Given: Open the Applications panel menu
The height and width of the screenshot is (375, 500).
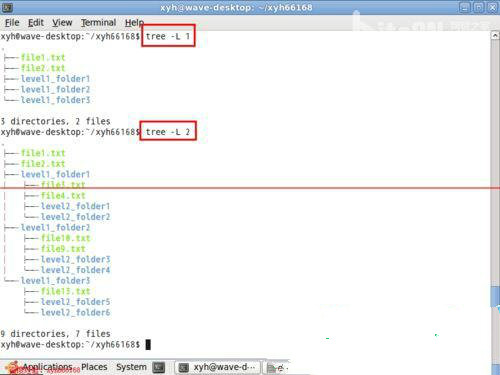Looking at the screenshot, I should [x=47, y=367].
